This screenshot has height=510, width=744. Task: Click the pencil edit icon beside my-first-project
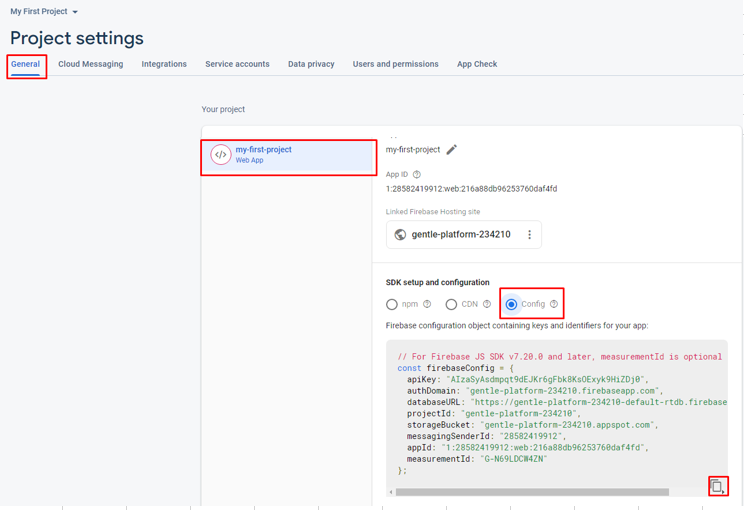(x=452, y=150)
